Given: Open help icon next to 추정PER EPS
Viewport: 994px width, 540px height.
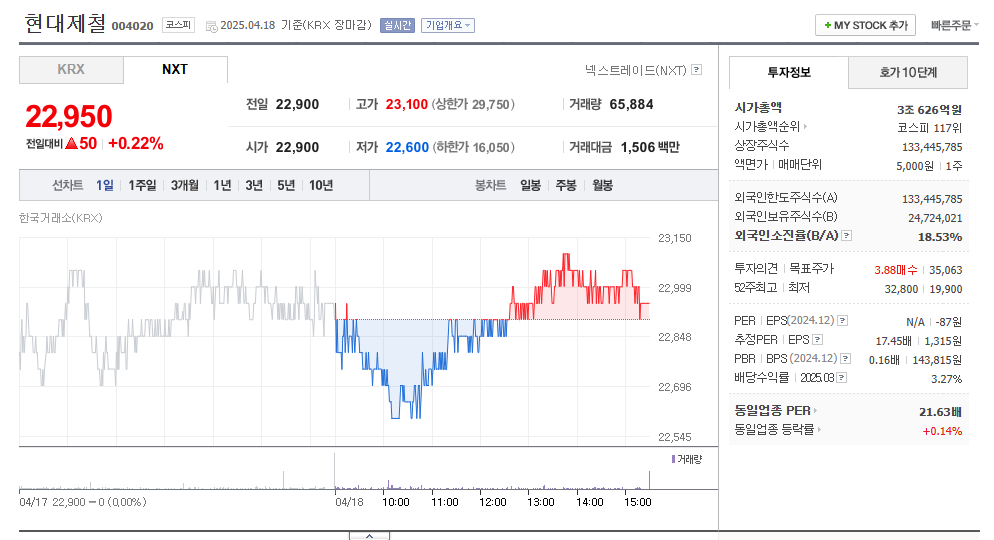Looking at the screenshot, I should coord(818,340).
